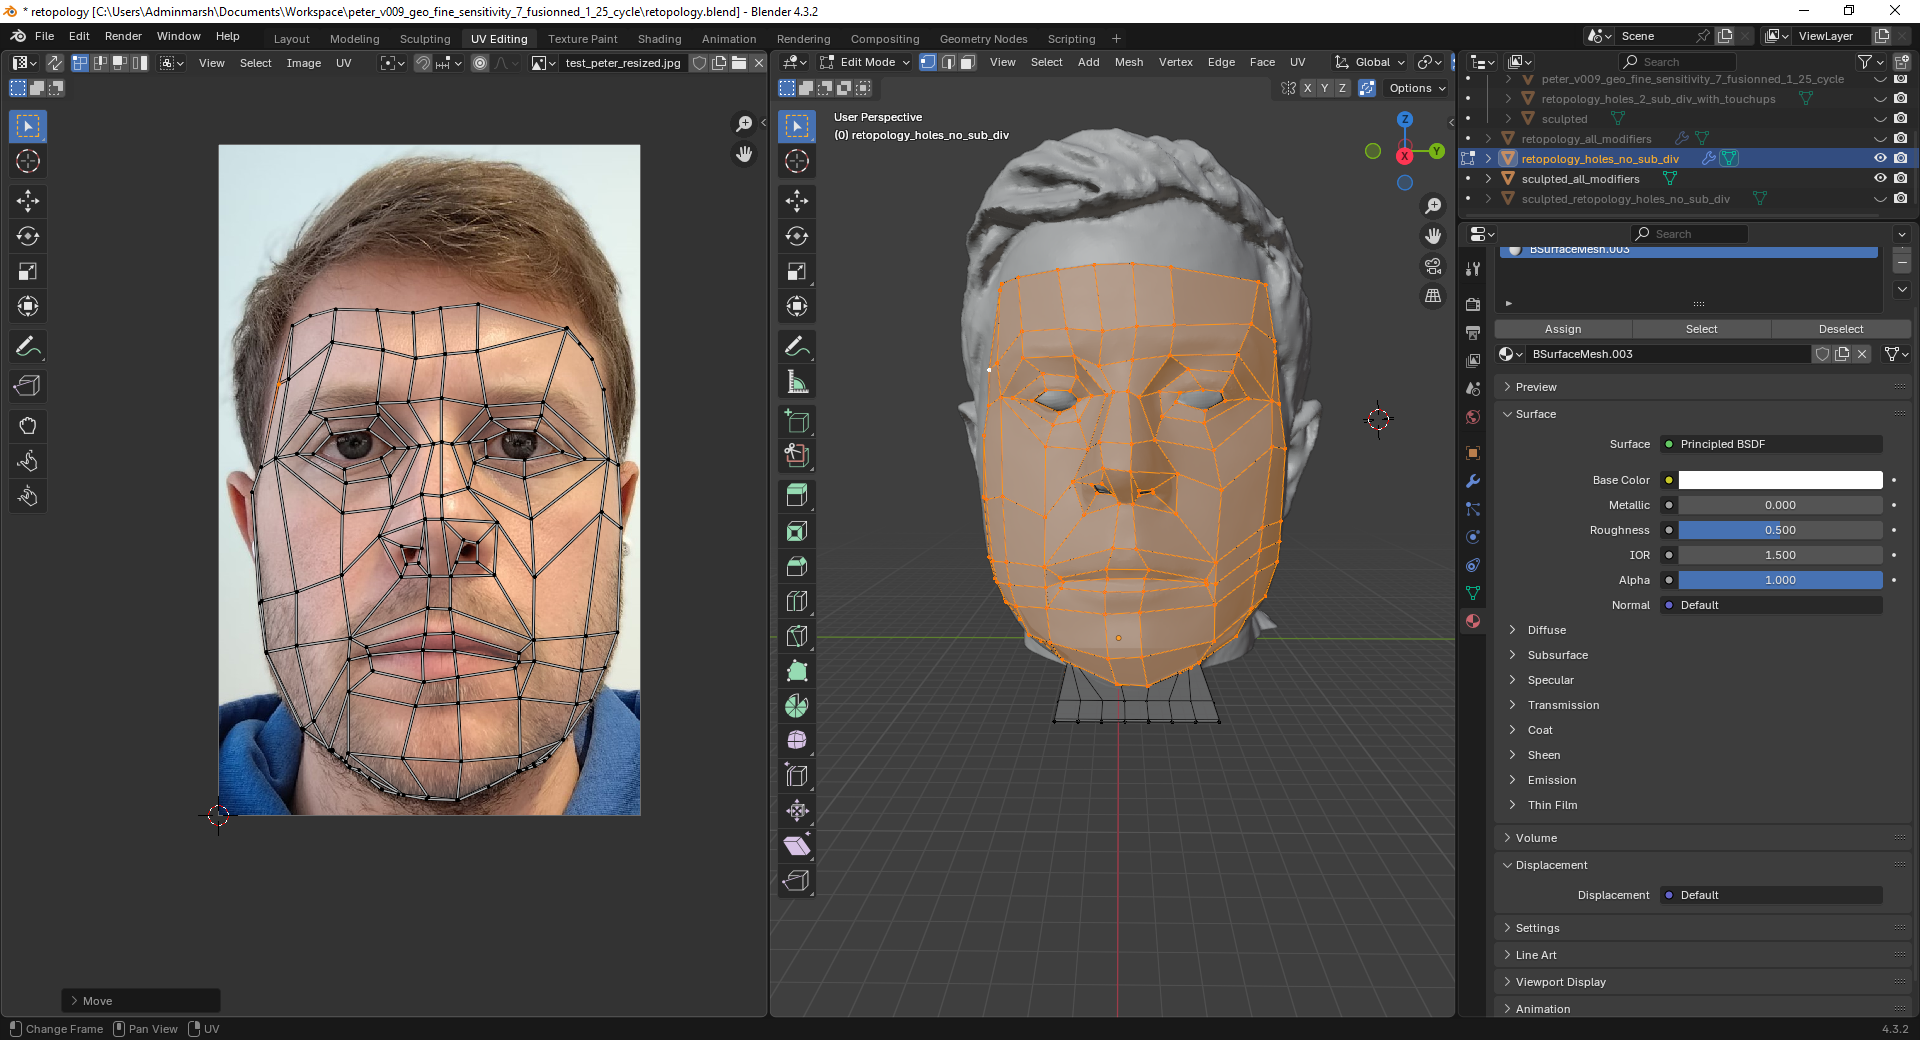1920x1040 pixels.
Task: Hide sculpted_all_modifiers object with eye icon
Action: pos(1880,178)
